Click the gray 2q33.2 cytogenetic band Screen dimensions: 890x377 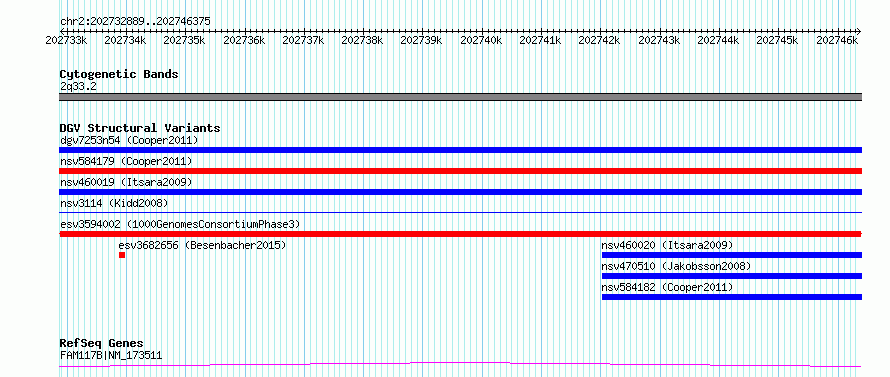tap(460, 97)
